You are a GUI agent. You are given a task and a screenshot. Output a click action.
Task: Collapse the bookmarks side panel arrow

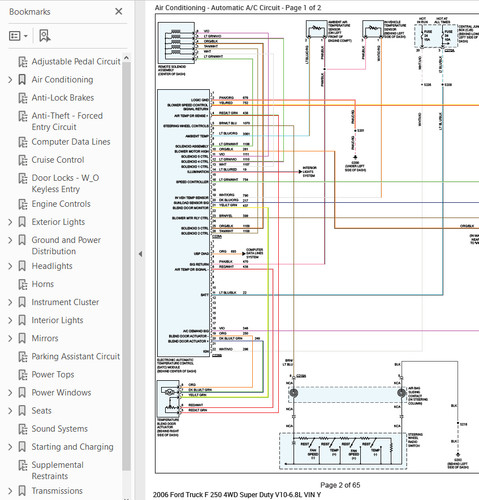[140, 254]
